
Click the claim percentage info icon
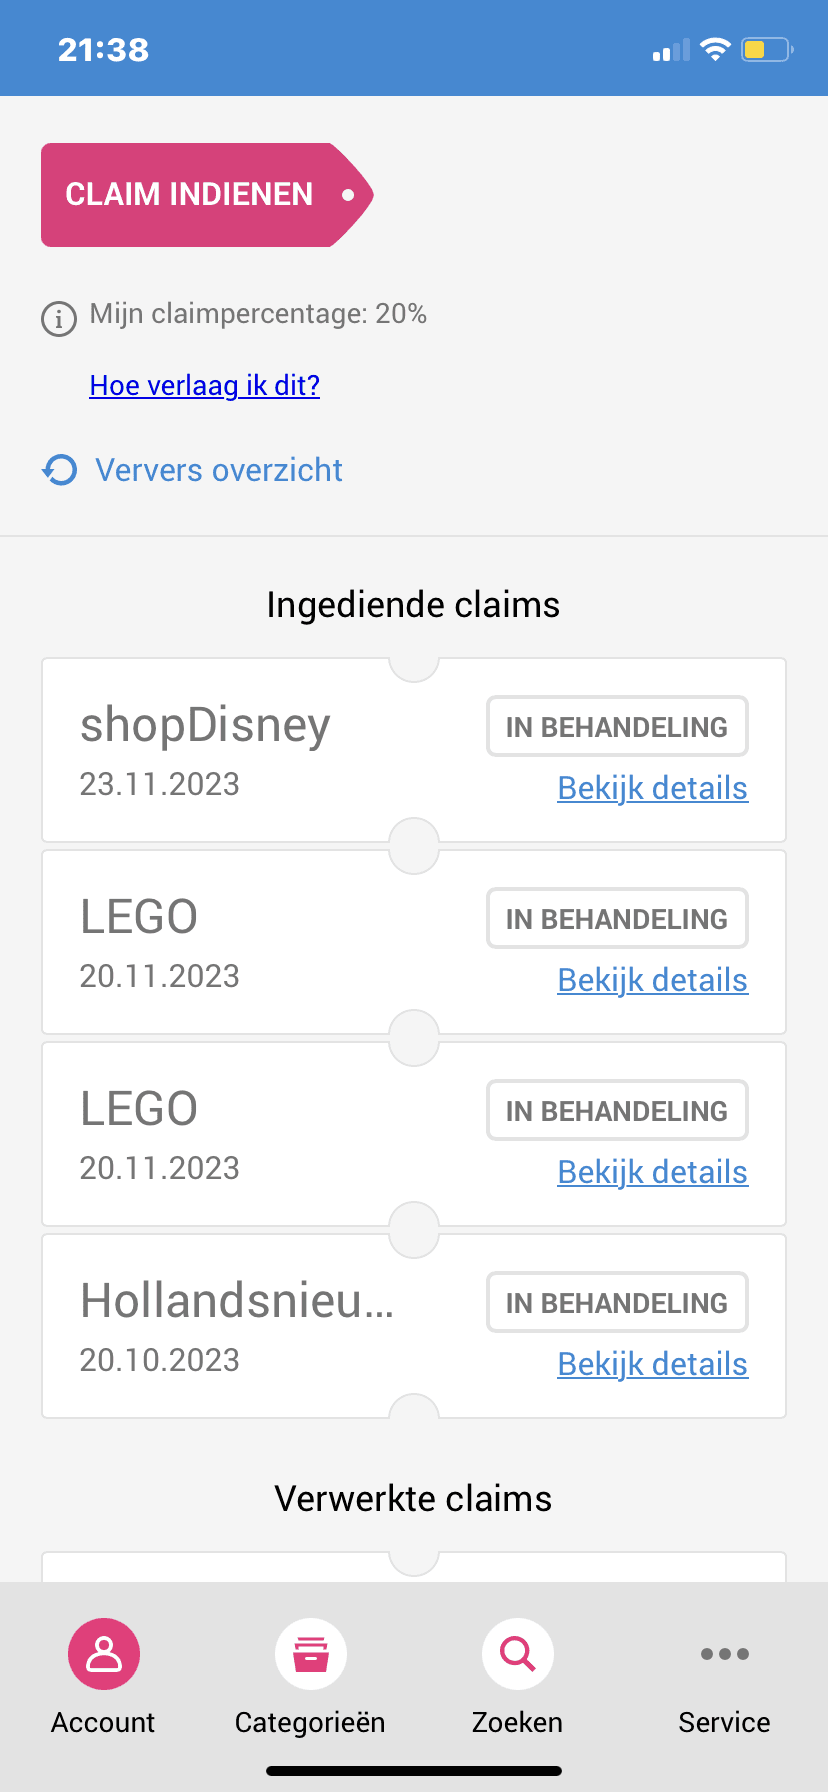[x=59, y=319]
